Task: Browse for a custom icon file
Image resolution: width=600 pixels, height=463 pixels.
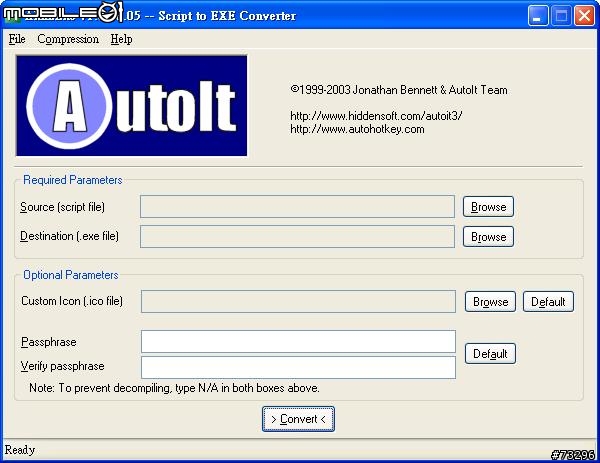Action: point(490,302)
